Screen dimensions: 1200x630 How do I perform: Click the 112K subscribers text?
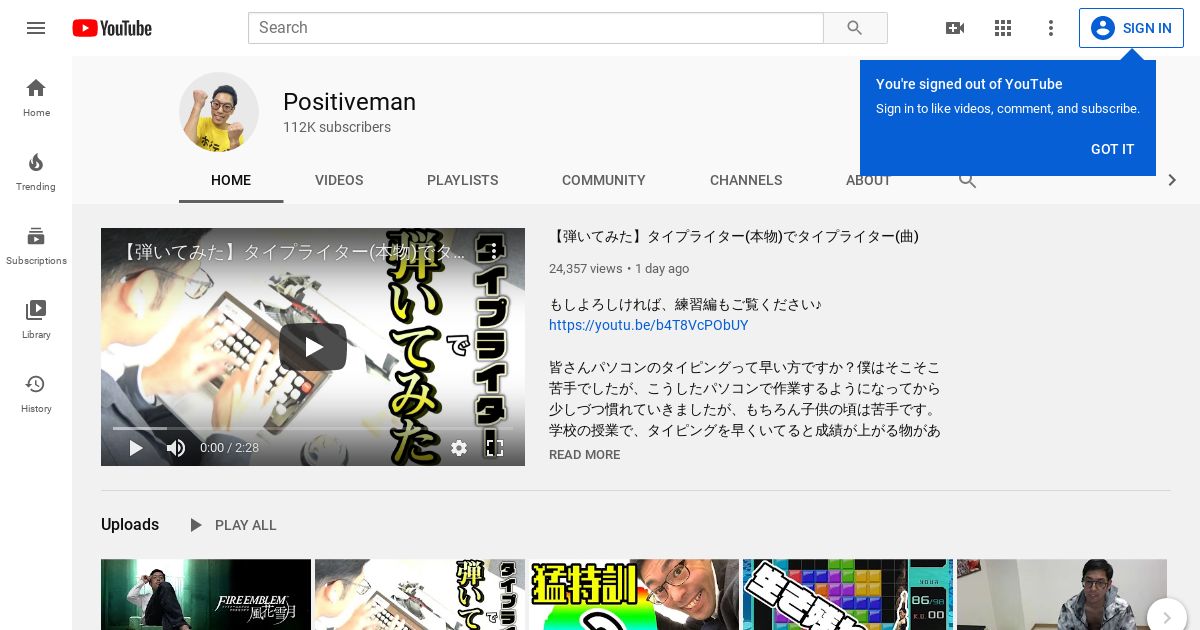point(337,128)
